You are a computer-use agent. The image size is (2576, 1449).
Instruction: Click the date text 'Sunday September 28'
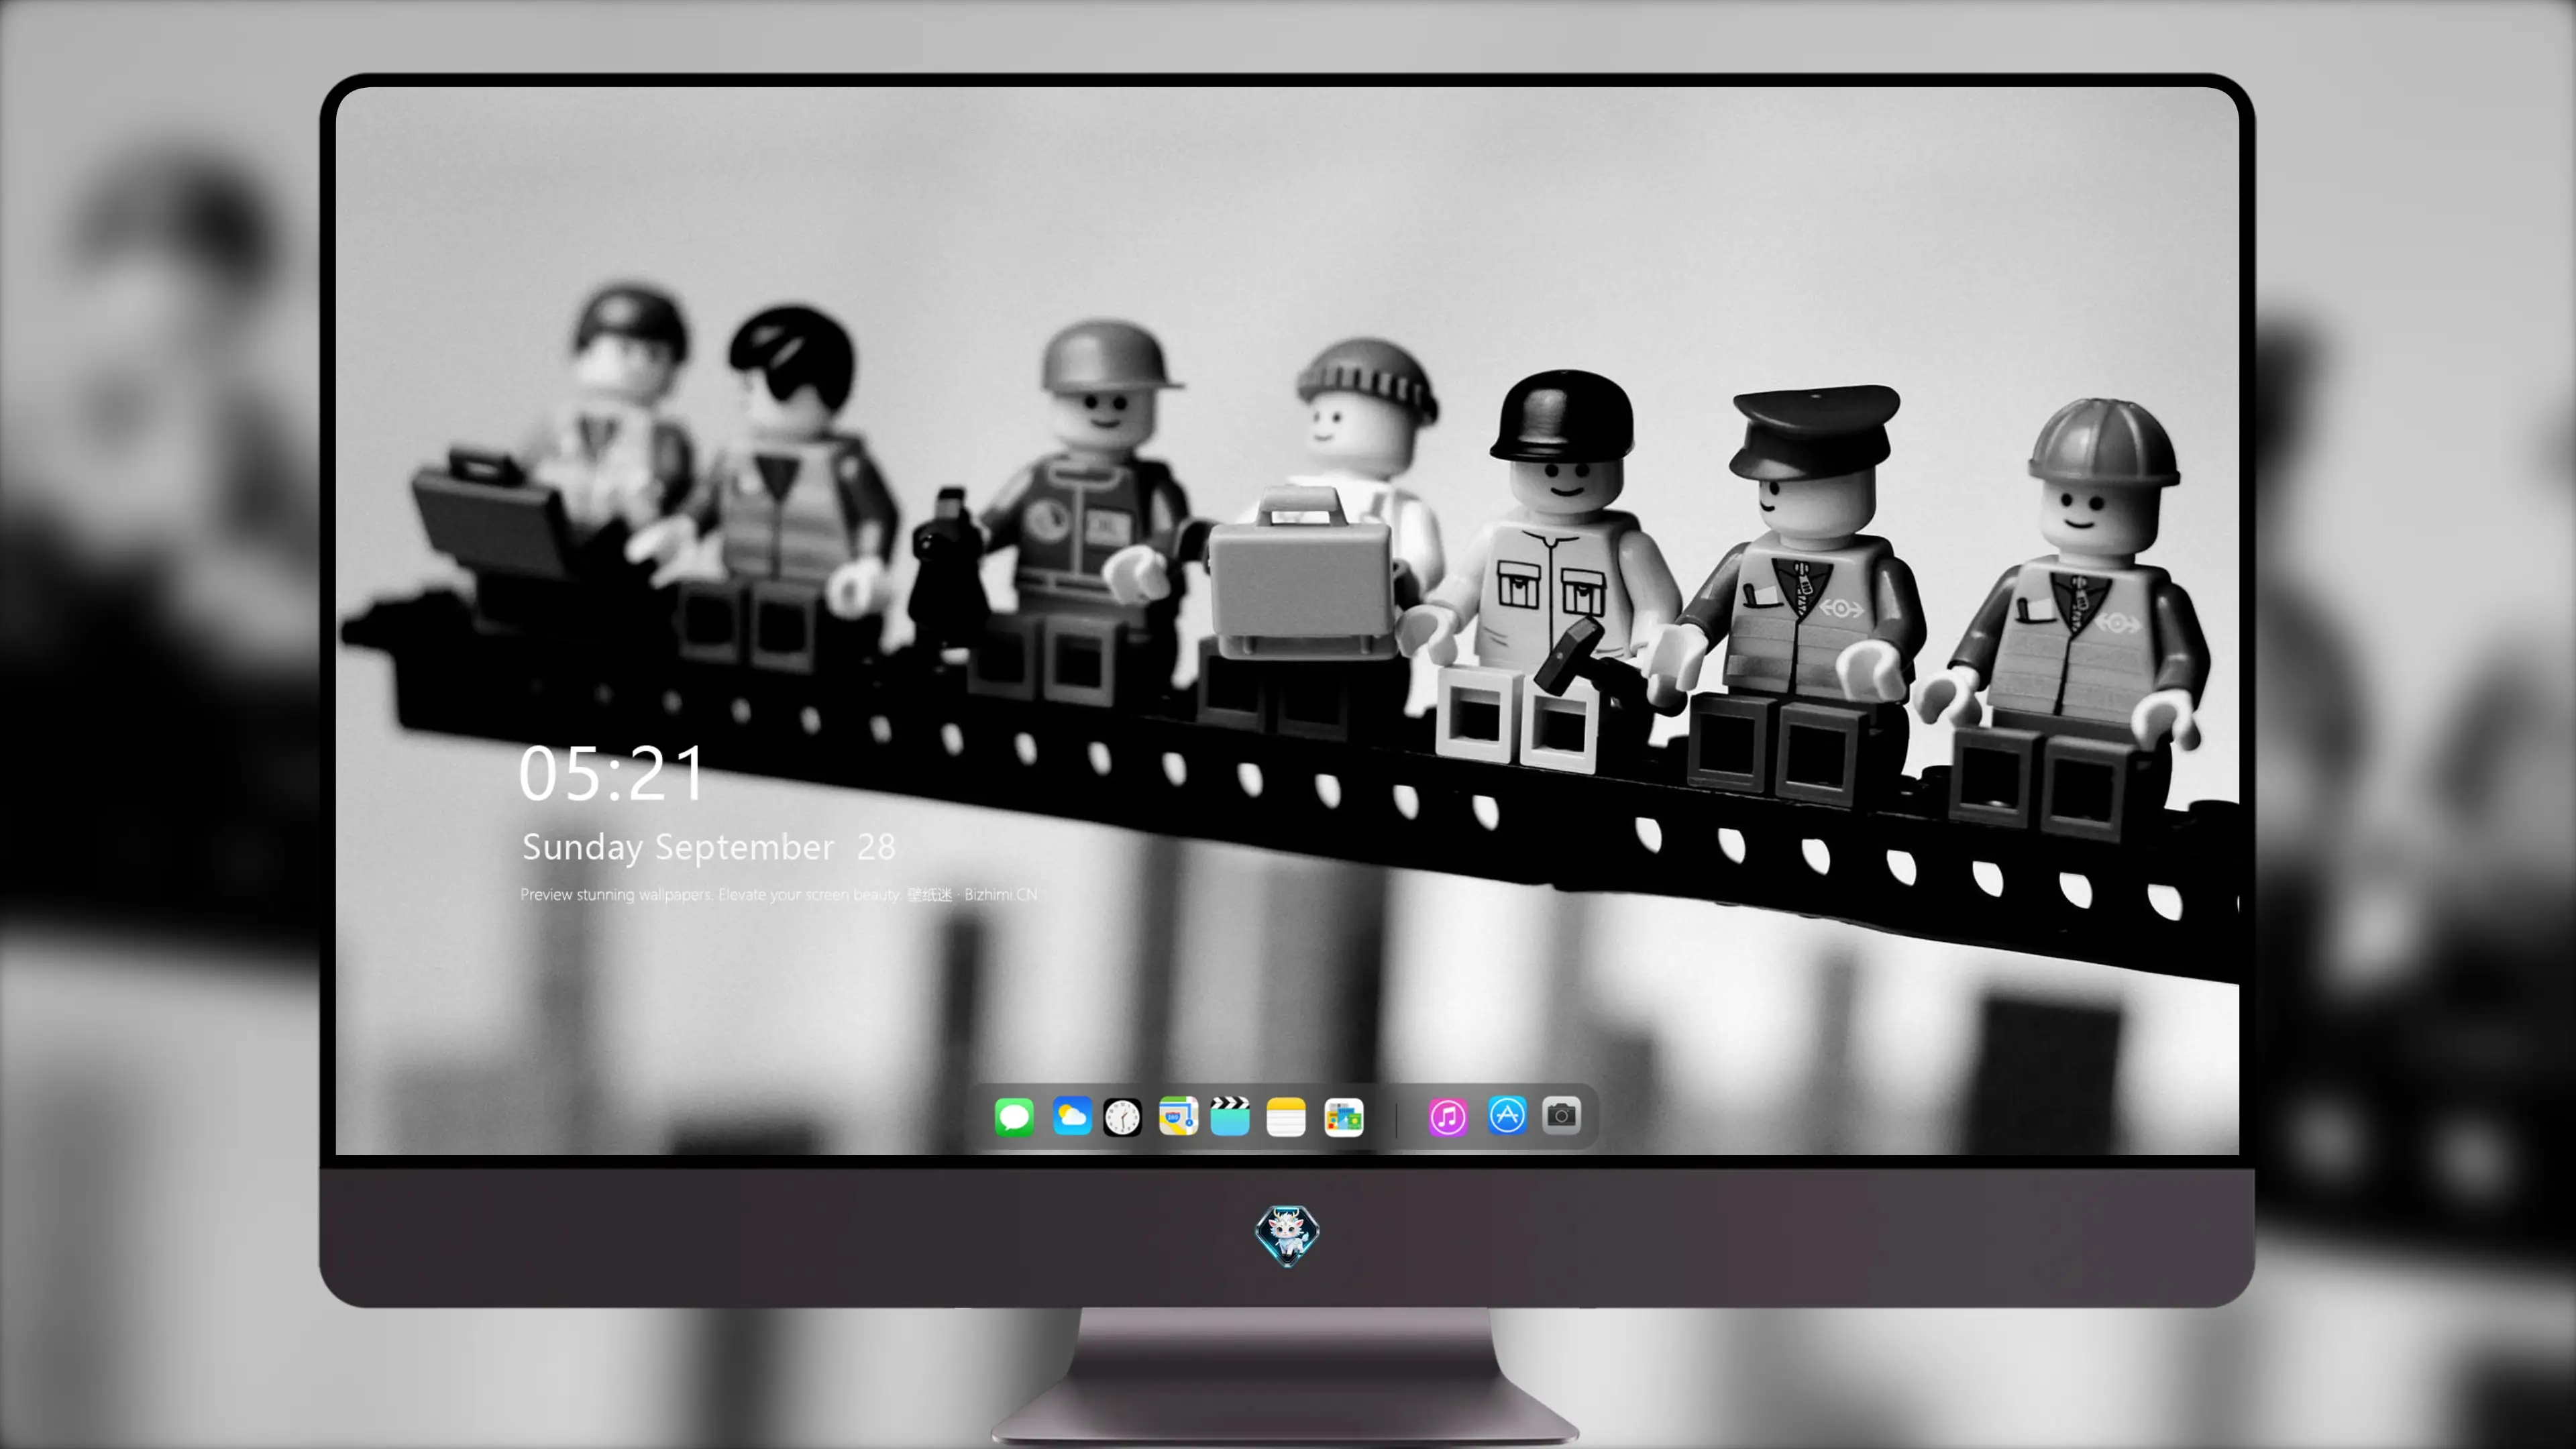tap(708, 848)
